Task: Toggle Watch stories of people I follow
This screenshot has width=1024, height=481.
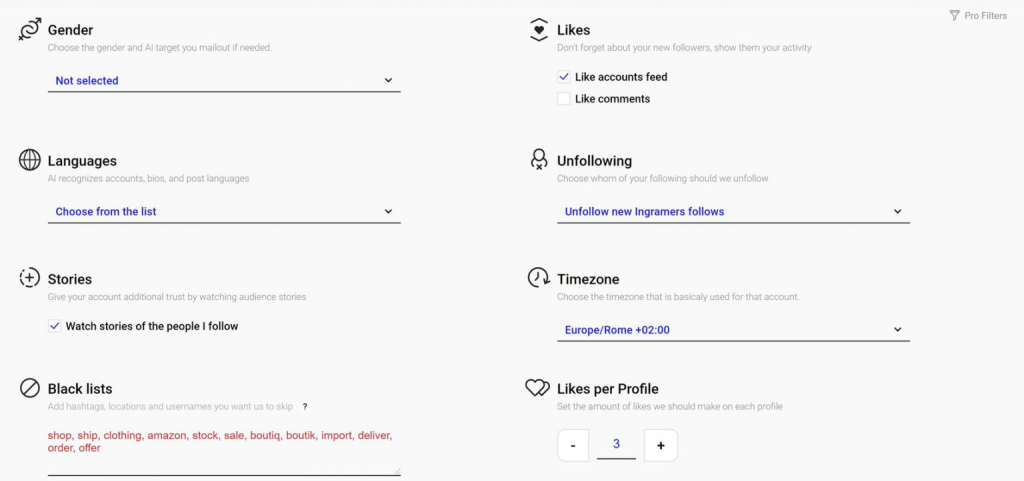Action: coord(55,326)
